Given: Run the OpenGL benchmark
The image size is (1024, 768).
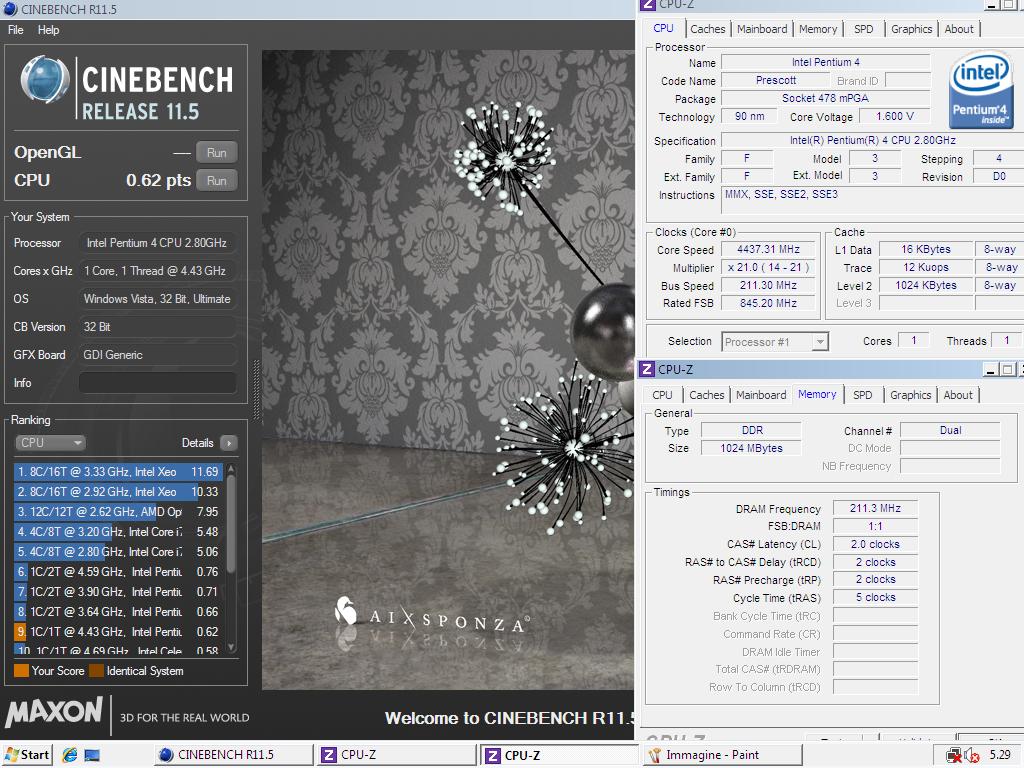Looking at the screenshot, I should coord(216,152).
